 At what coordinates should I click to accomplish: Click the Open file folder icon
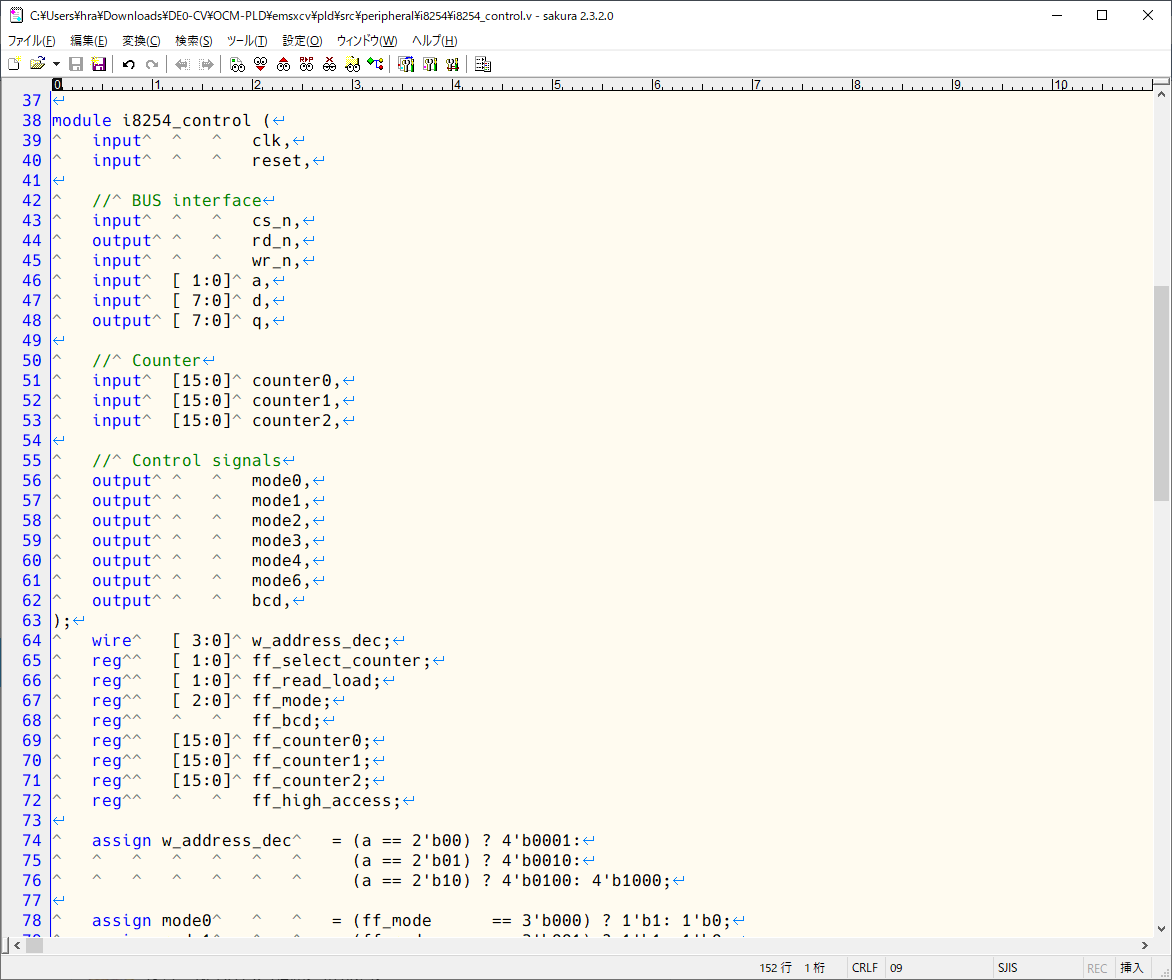36,64
